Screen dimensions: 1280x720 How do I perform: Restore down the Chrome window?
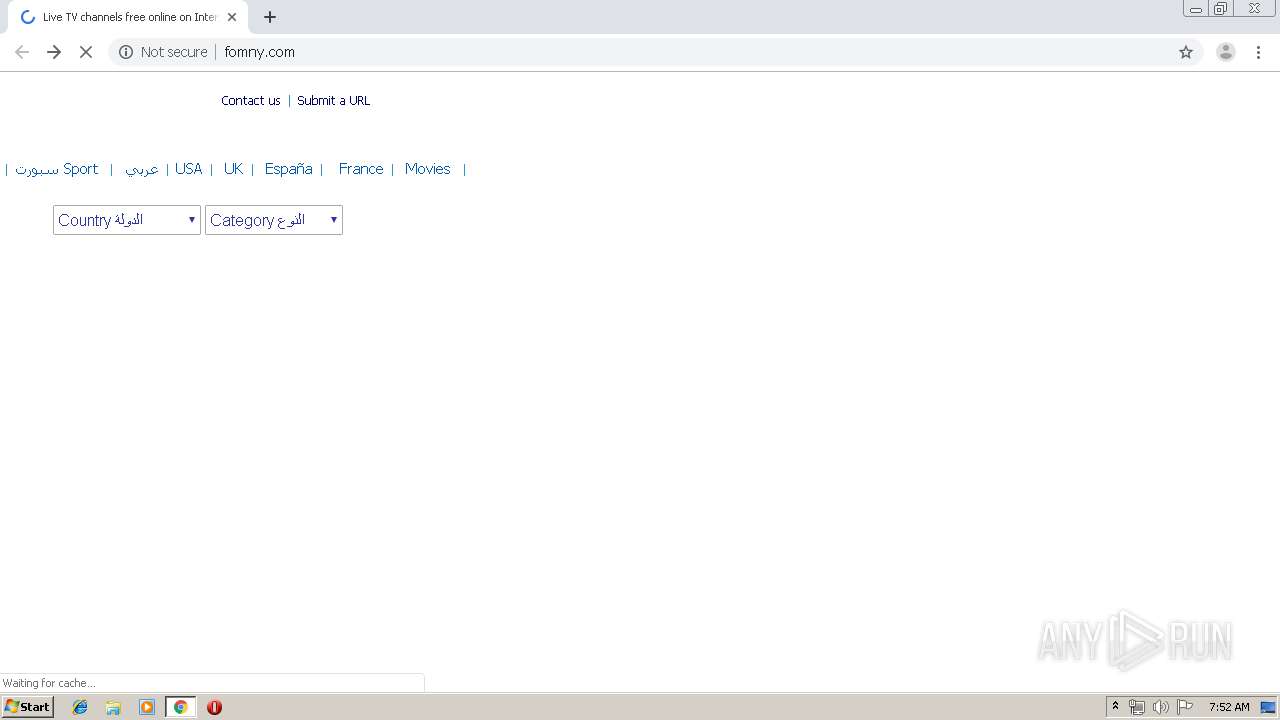pos(1221,9)
